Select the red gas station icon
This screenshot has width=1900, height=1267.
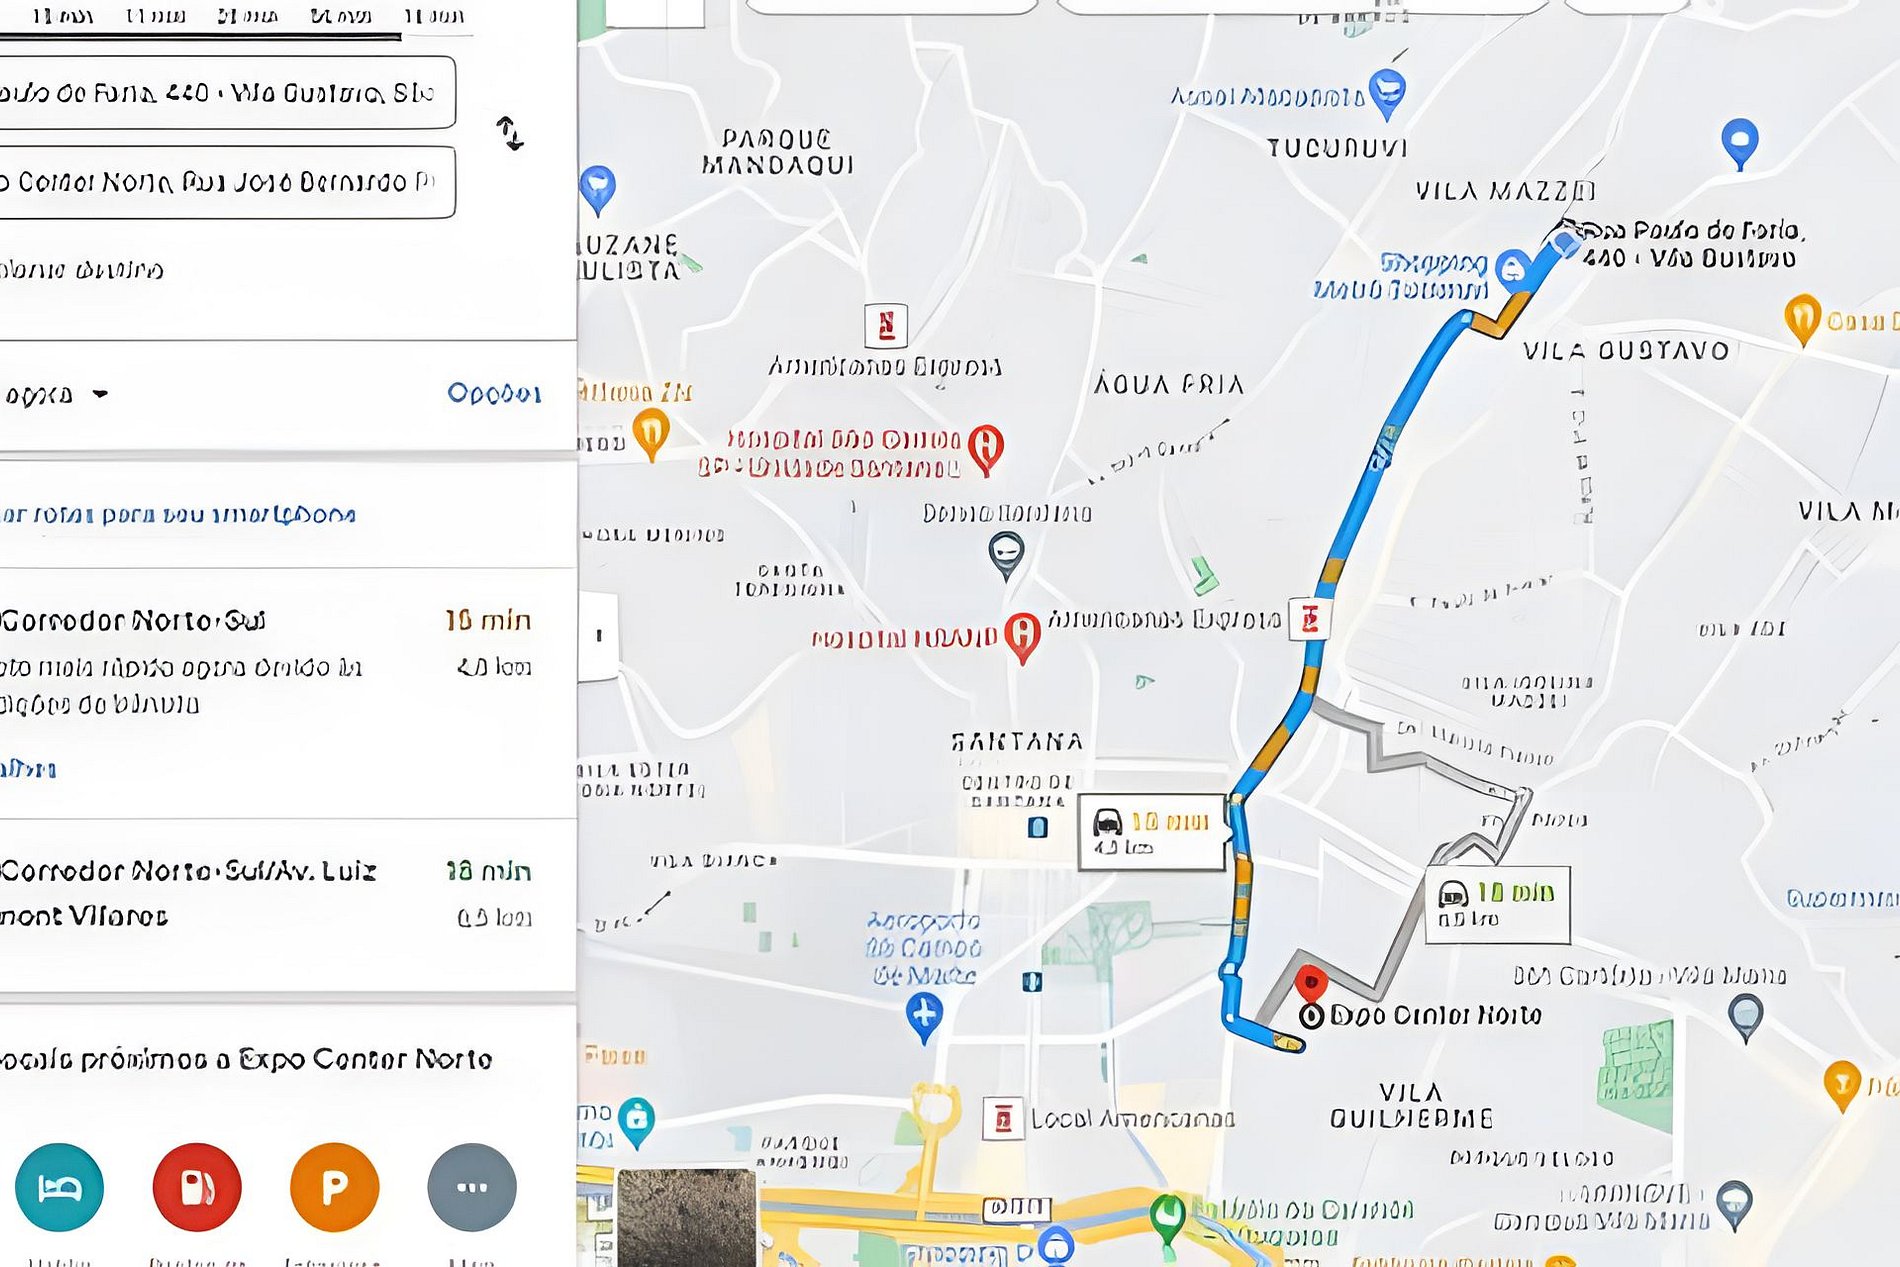click(x=197, y=1187)
